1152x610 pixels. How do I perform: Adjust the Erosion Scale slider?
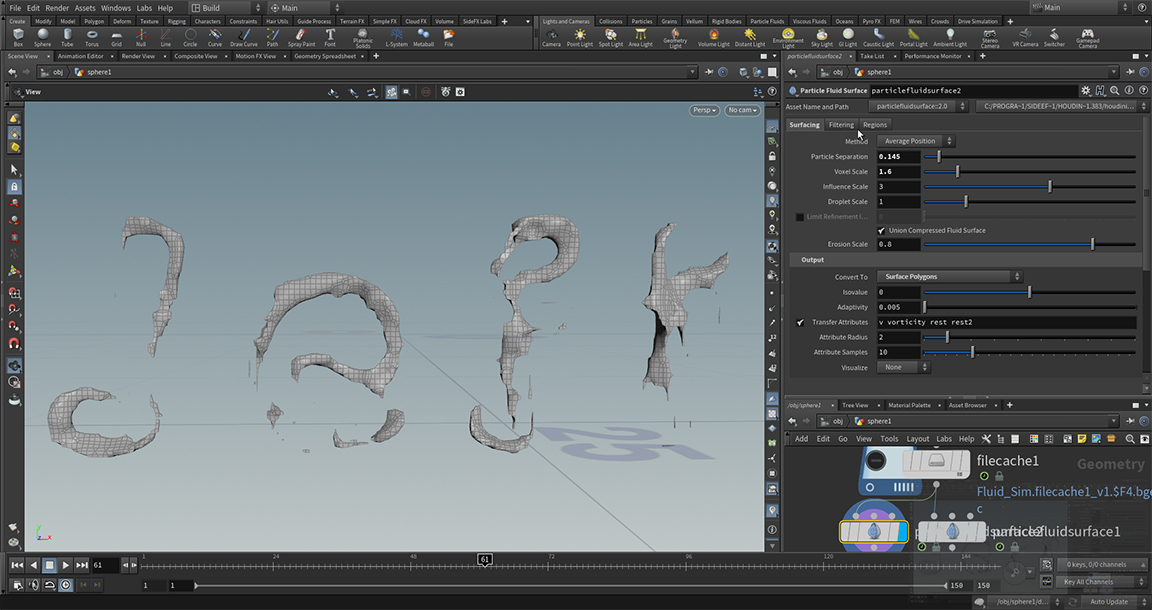(x=1091, y=244)
